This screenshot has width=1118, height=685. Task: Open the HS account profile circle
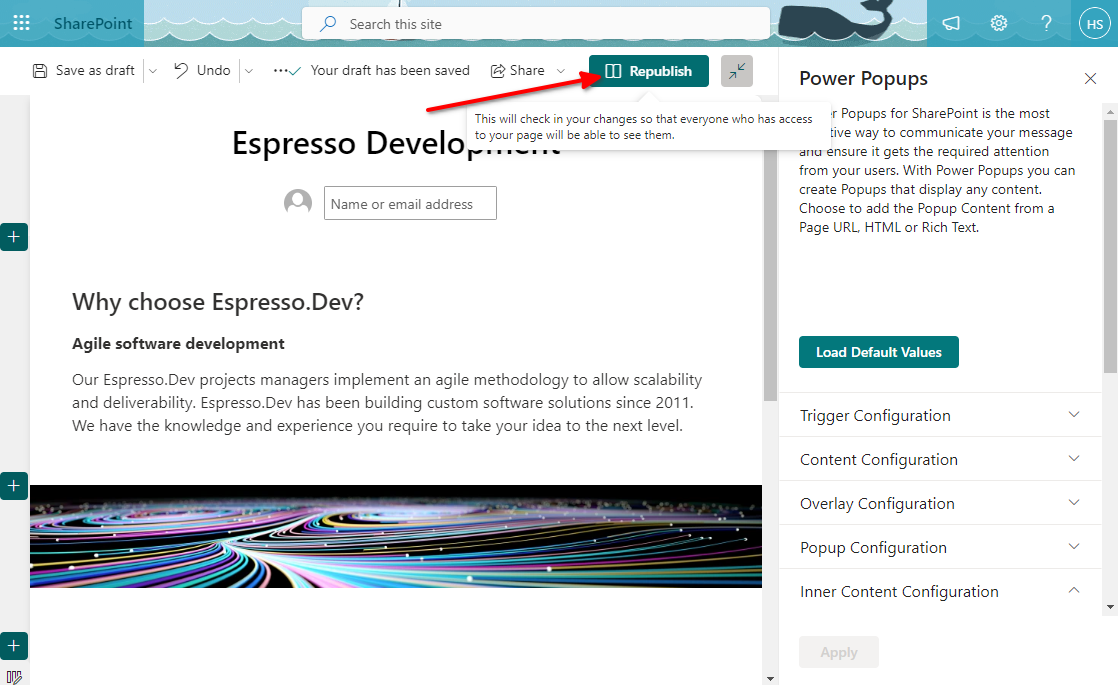(x=1094, y=23)
